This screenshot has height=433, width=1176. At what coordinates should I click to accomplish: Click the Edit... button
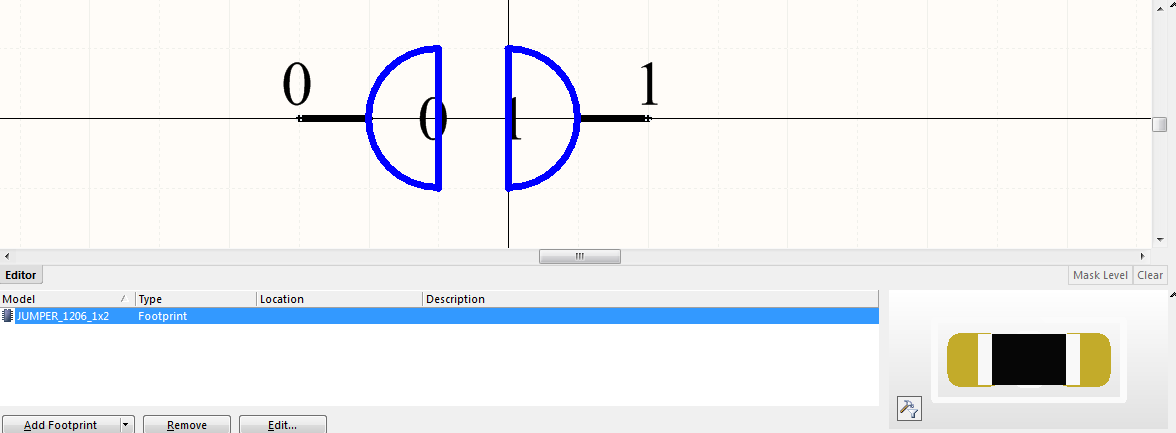(x=283, y=425)
